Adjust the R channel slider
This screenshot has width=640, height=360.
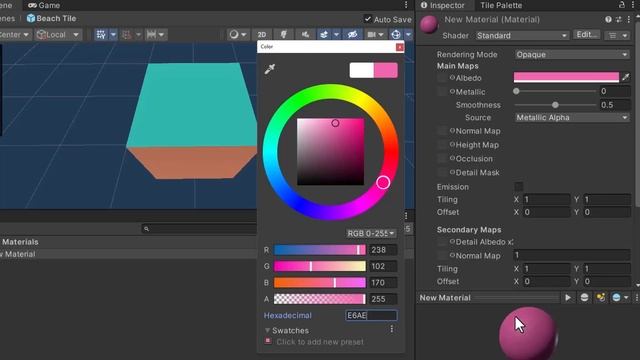click(x=320, y=250)
